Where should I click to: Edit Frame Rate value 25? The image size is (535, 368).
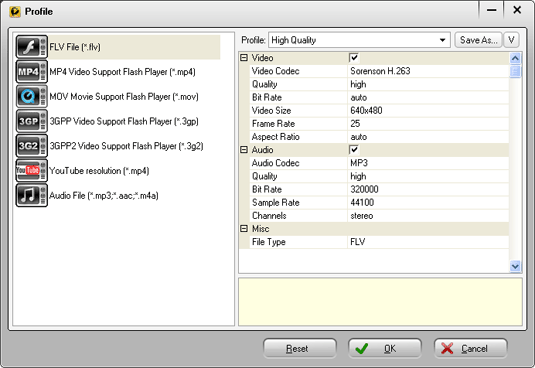pos(428,124)
